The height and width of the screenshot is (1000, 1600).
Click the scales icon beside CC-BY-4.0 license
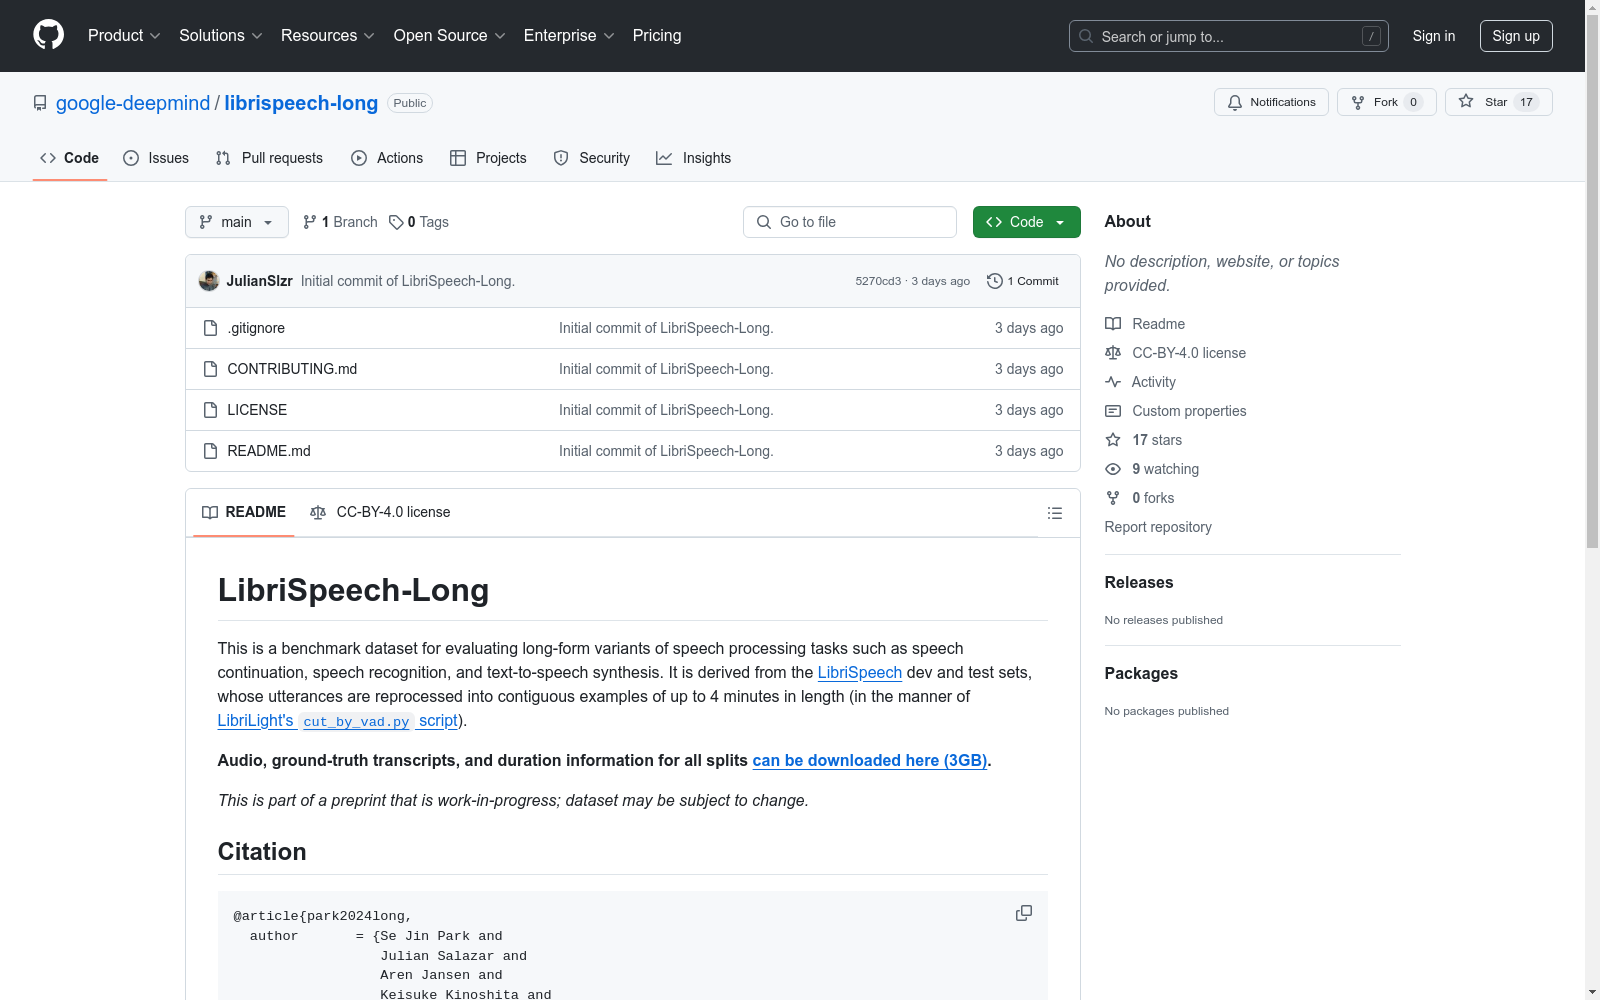1113,353
